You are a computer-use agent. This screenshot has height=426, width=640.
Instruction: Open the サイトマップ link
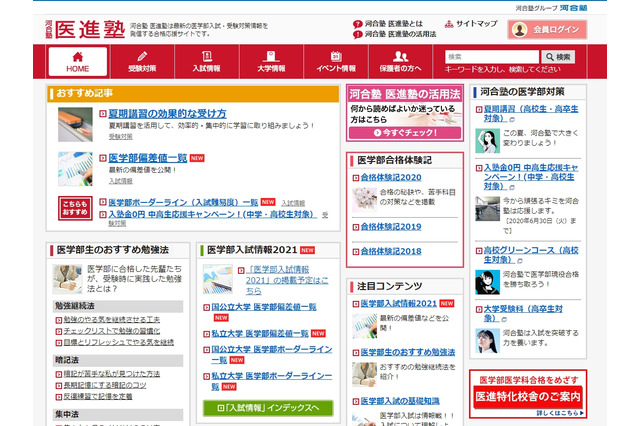476,24
